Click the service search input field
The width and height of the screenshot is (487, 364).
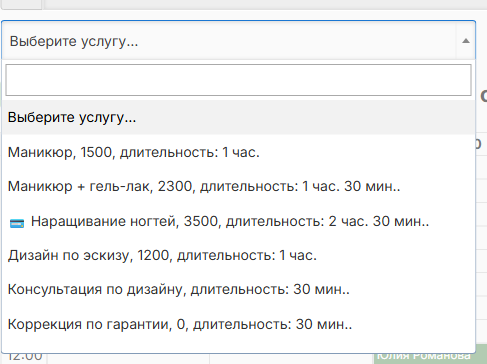click(x=238, y=80)
